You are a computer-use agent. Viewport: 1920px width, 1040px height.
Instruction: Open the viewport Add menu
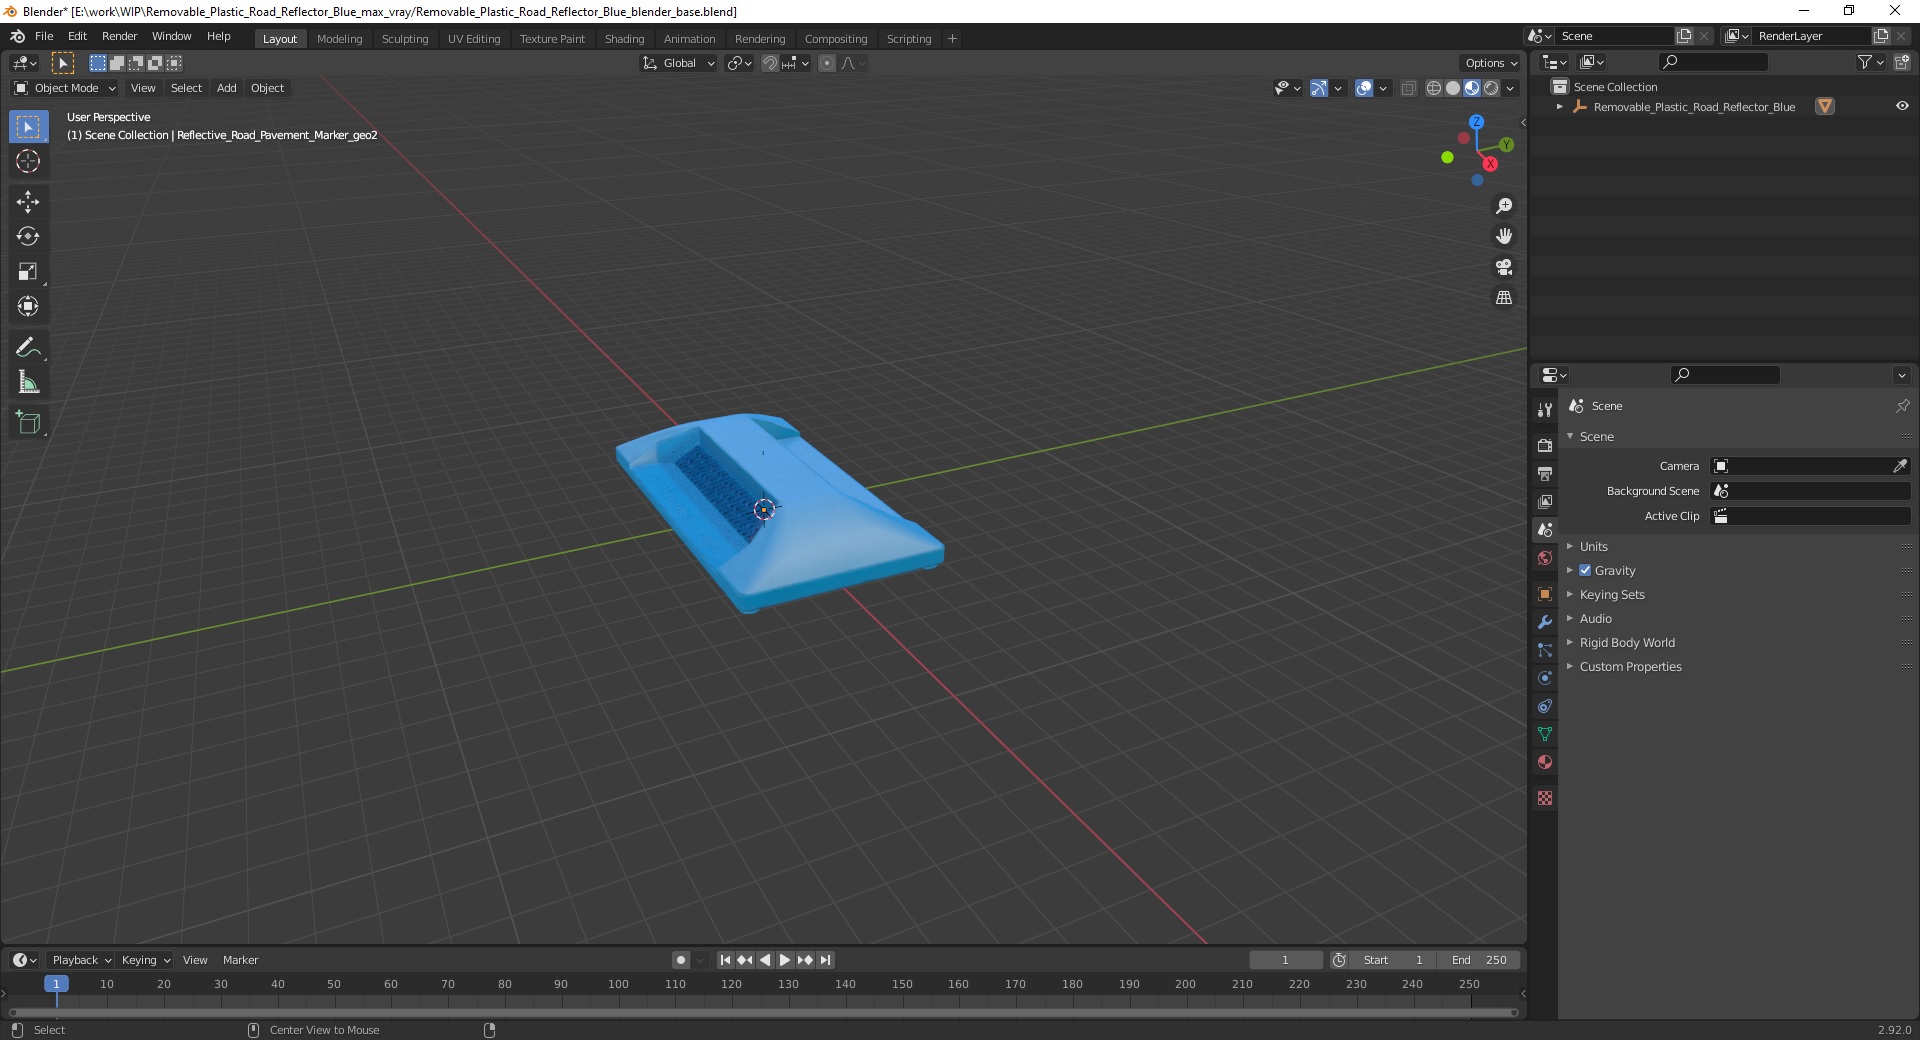point(227,88)
